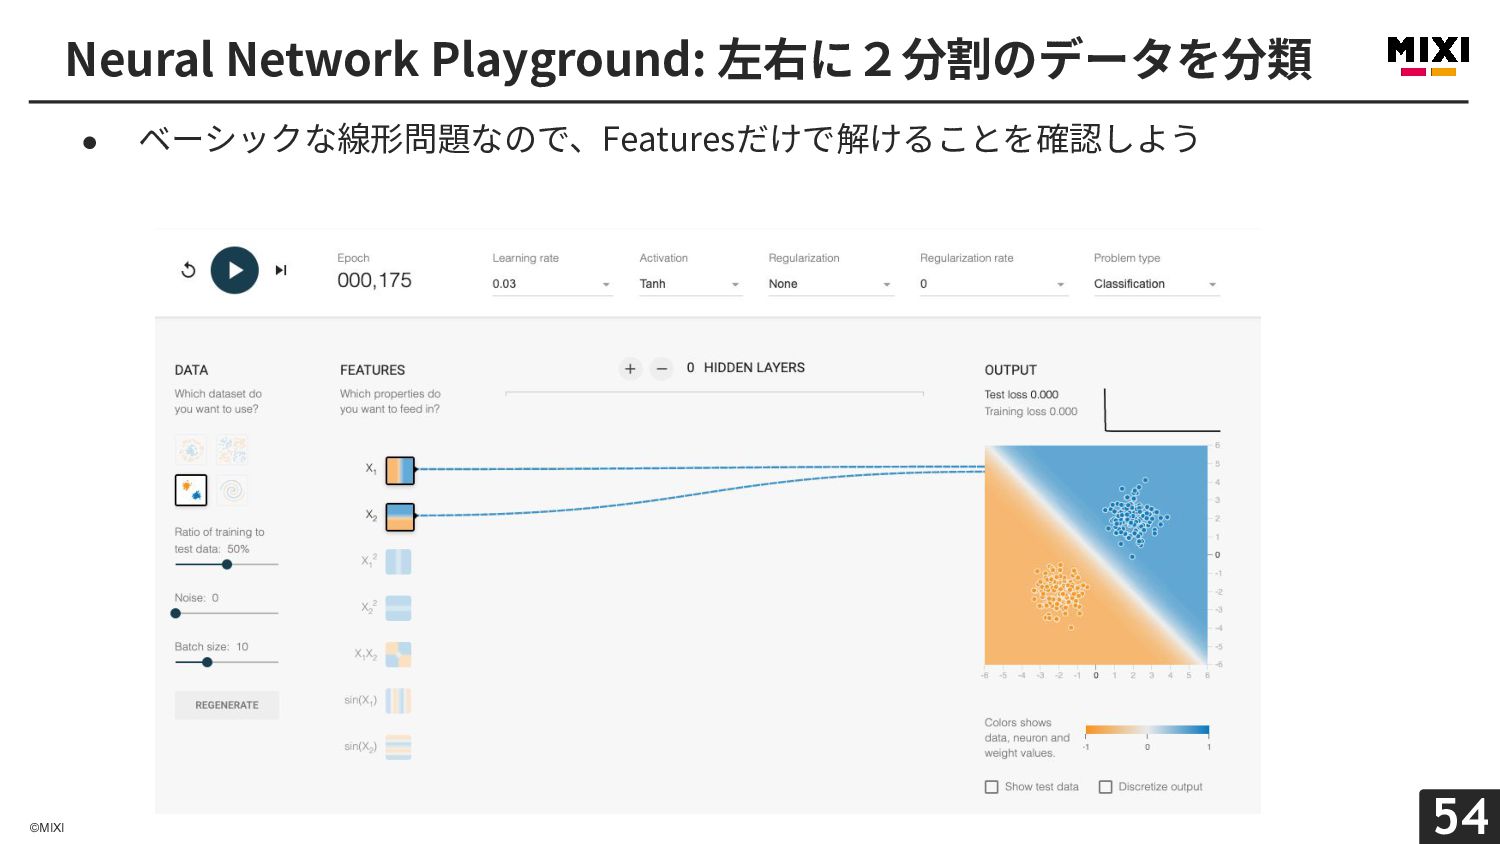Toggle the X1 feature input
Viewport: 1500px width, 844px height.
(400, 470)
